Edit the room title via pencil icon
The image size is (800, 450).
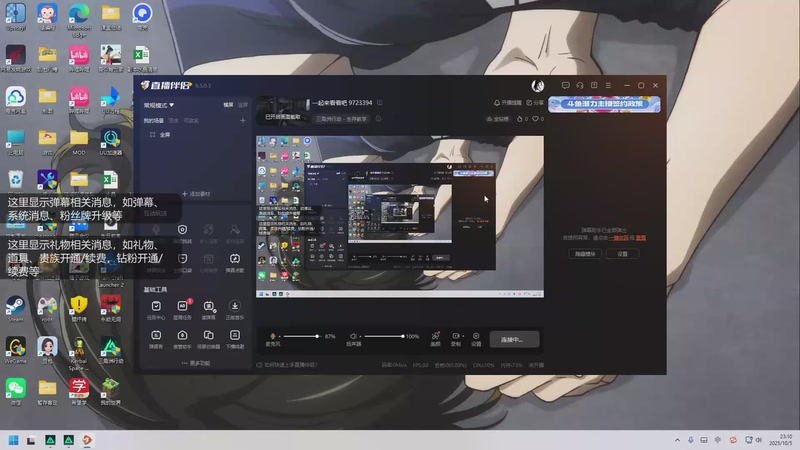(380, 103)
